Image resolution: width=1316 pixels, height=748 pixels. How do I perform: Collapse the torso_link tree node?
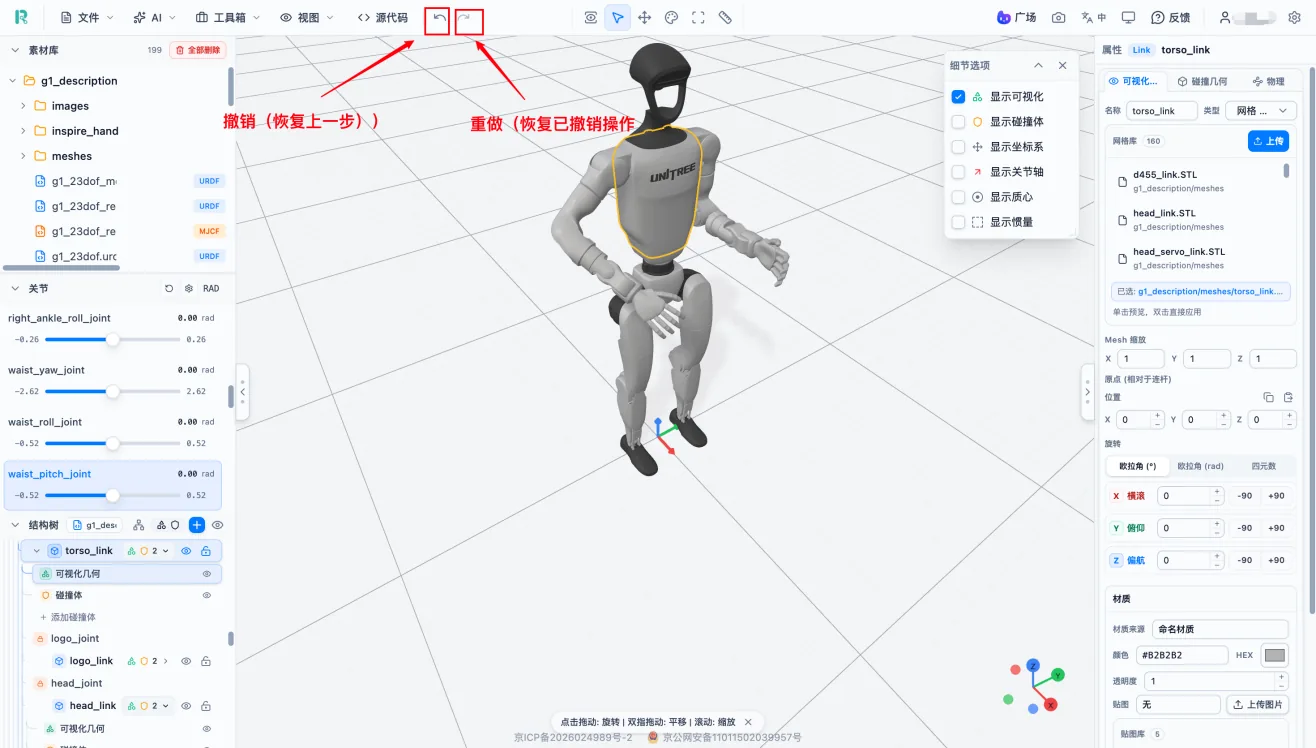click(37, 551)
